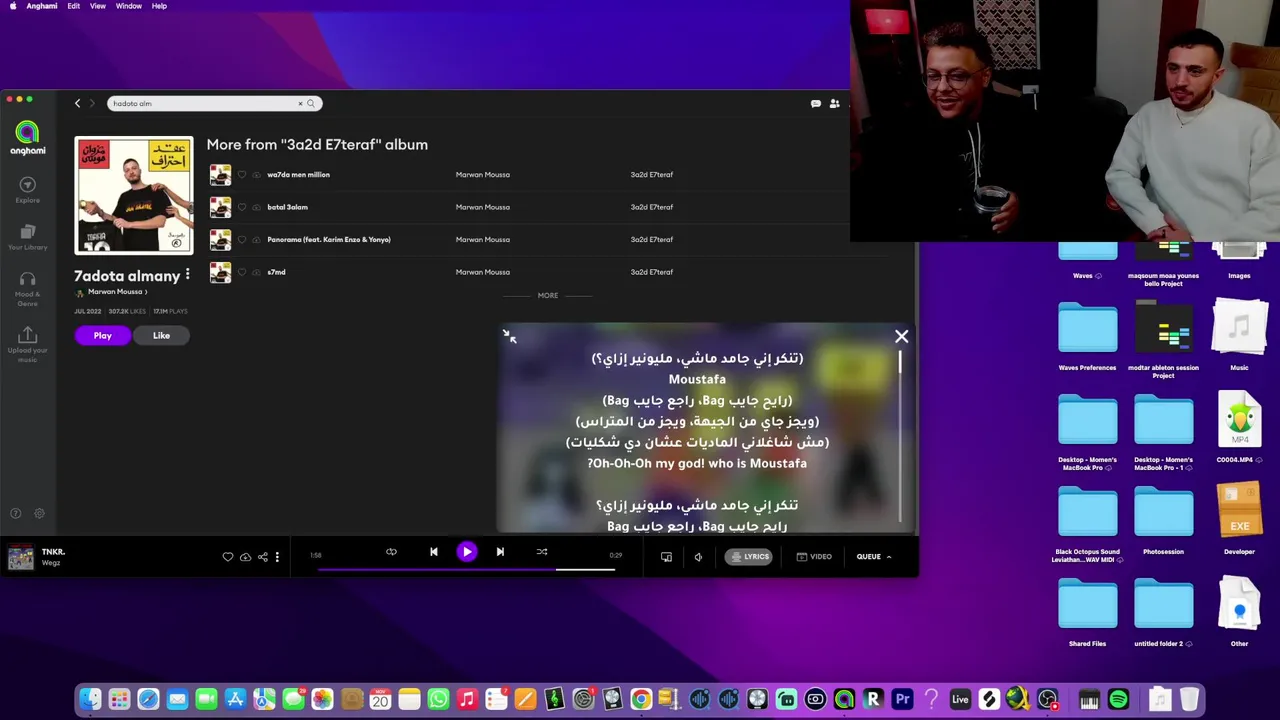Like the song batal 3alam
The width and height of the screenshot is (1280, 720).
[241, 207]
